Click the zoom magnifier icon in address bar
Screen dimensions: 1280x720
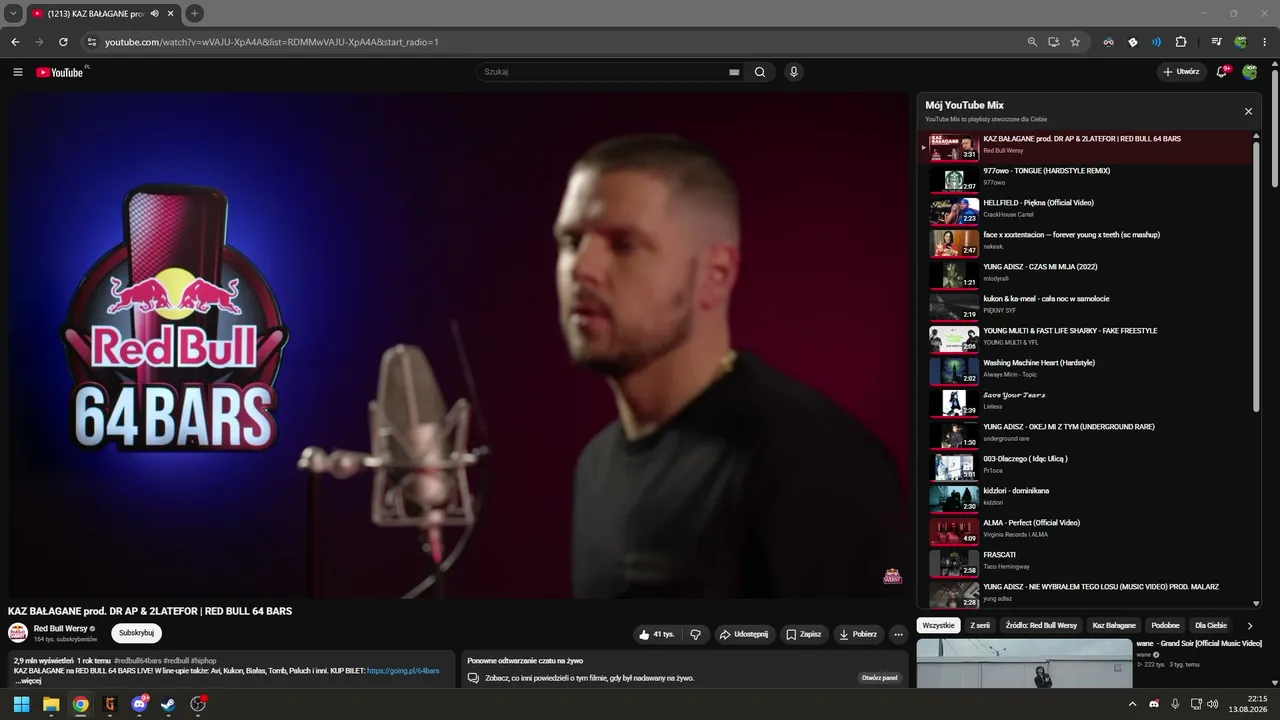pyautogui.click(x=1032, y=42)
